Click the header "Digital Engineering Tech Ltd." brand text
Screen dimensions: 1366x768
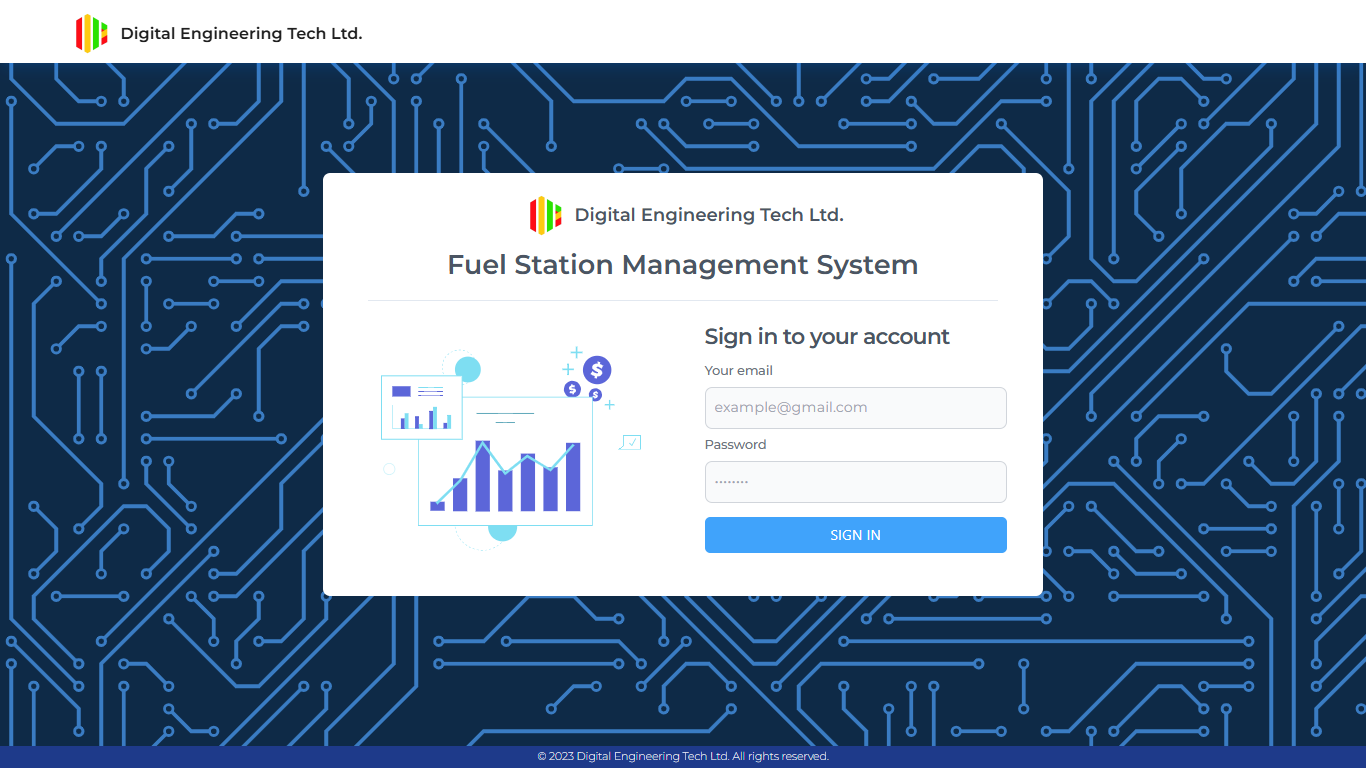pos(241,33)
